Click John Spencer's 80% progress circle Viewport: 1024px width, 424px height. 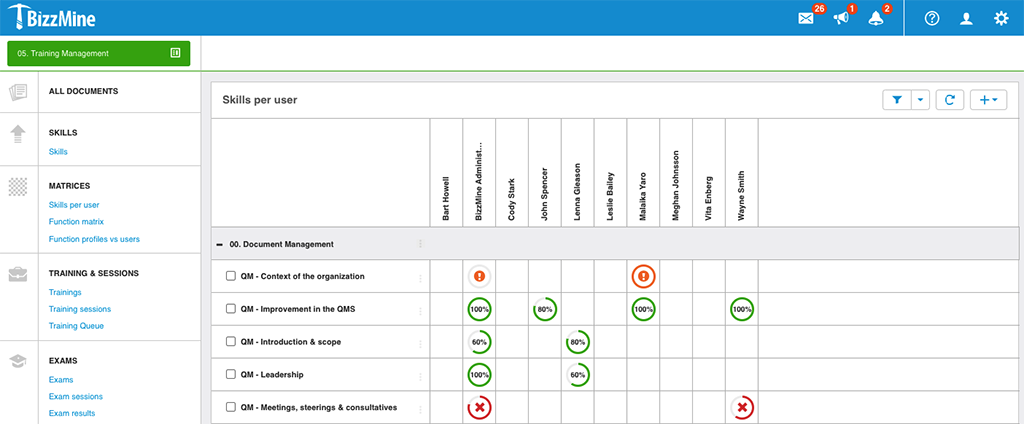545,309
